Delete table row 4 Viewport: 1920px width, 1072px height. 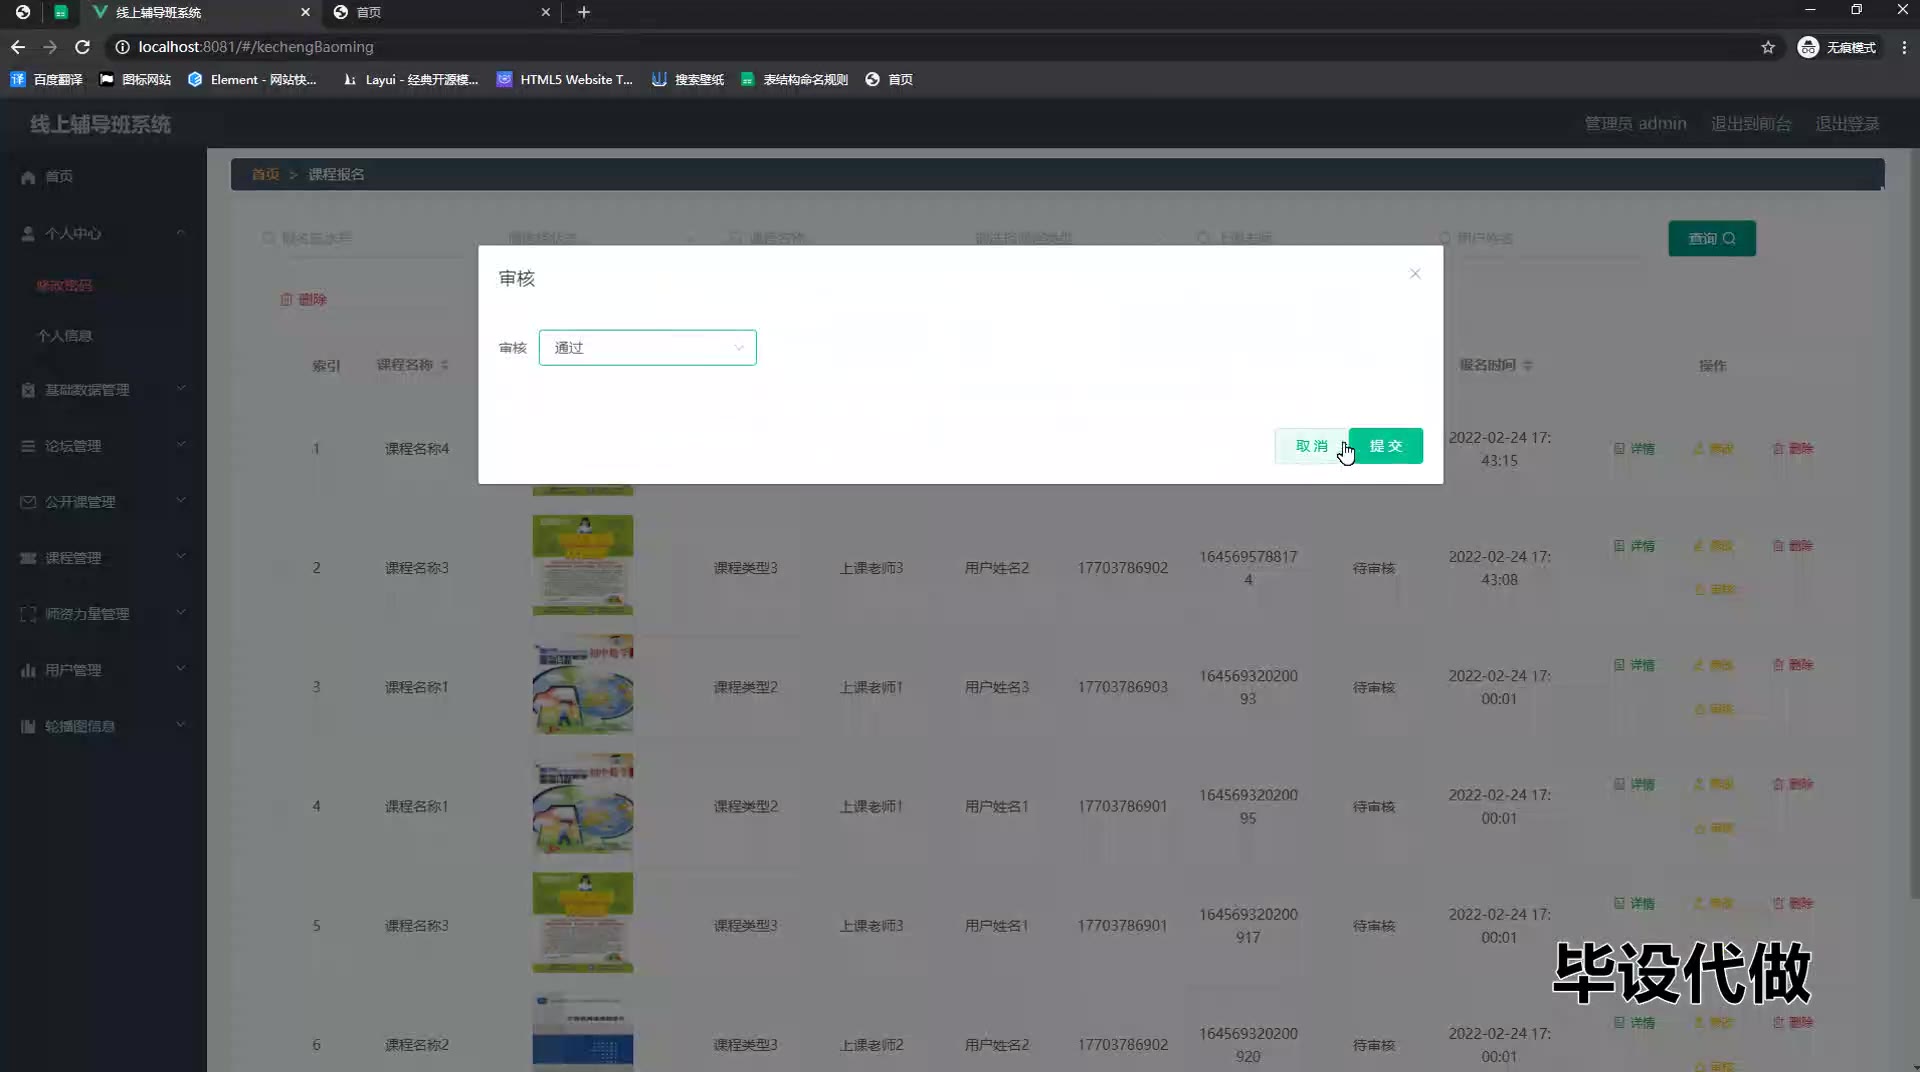coord(1793,784)
